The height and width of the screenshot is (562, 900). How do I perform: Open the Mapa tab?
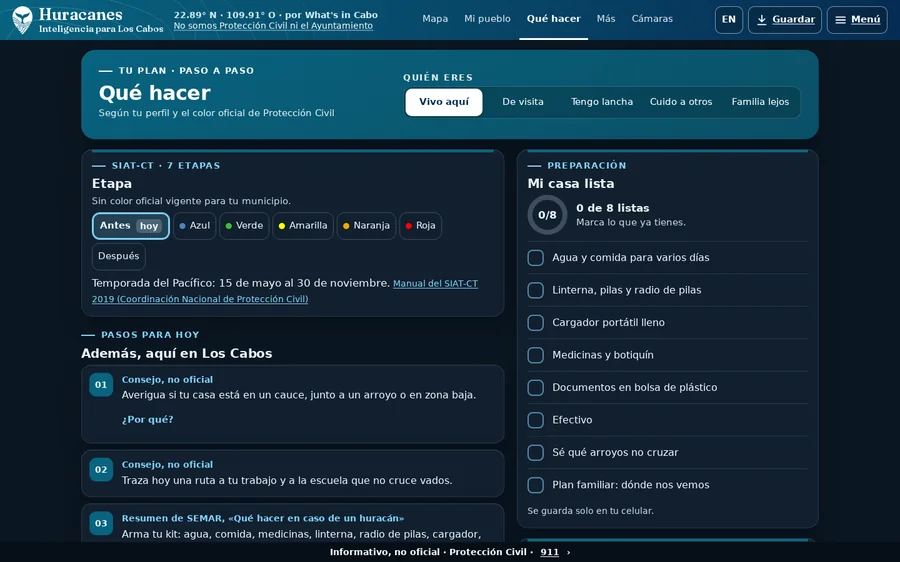click(435, 19)
